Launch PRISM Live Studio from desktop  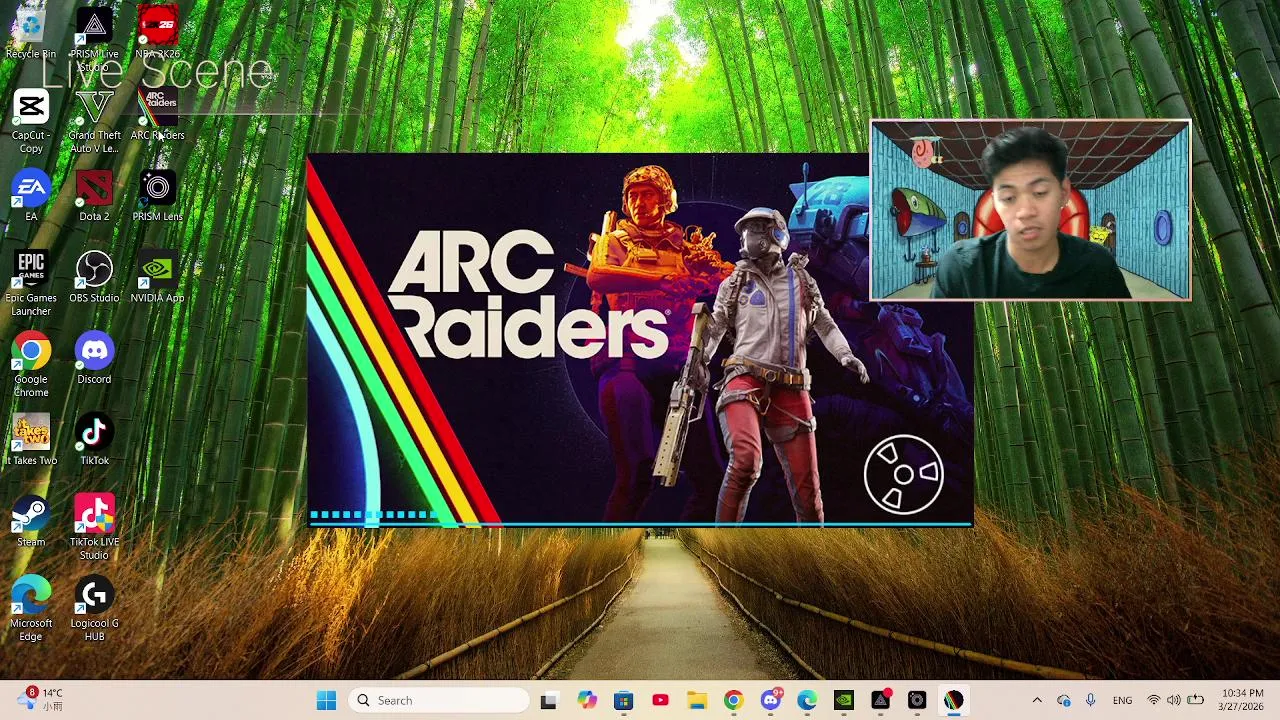click(x=94, y=40)
